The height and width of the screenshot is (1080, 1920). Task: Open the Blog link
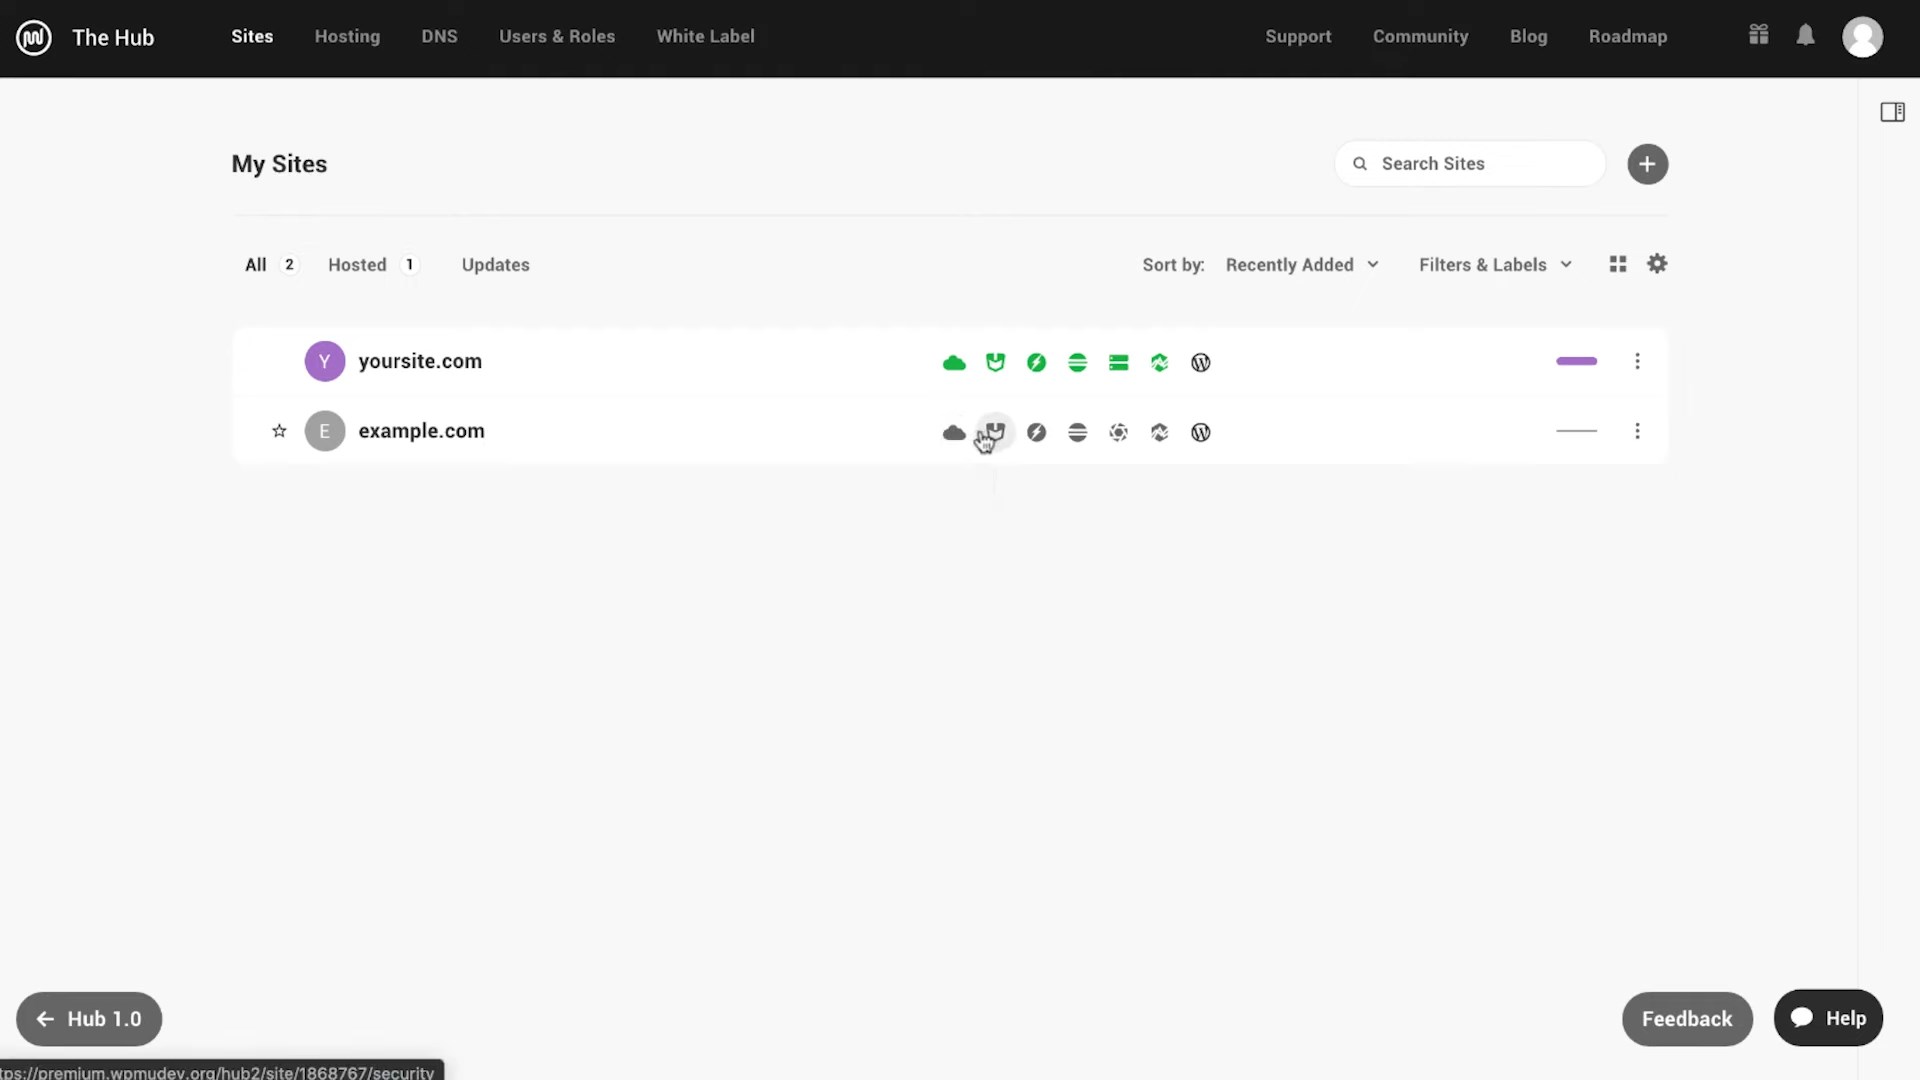coord(1528,36)
